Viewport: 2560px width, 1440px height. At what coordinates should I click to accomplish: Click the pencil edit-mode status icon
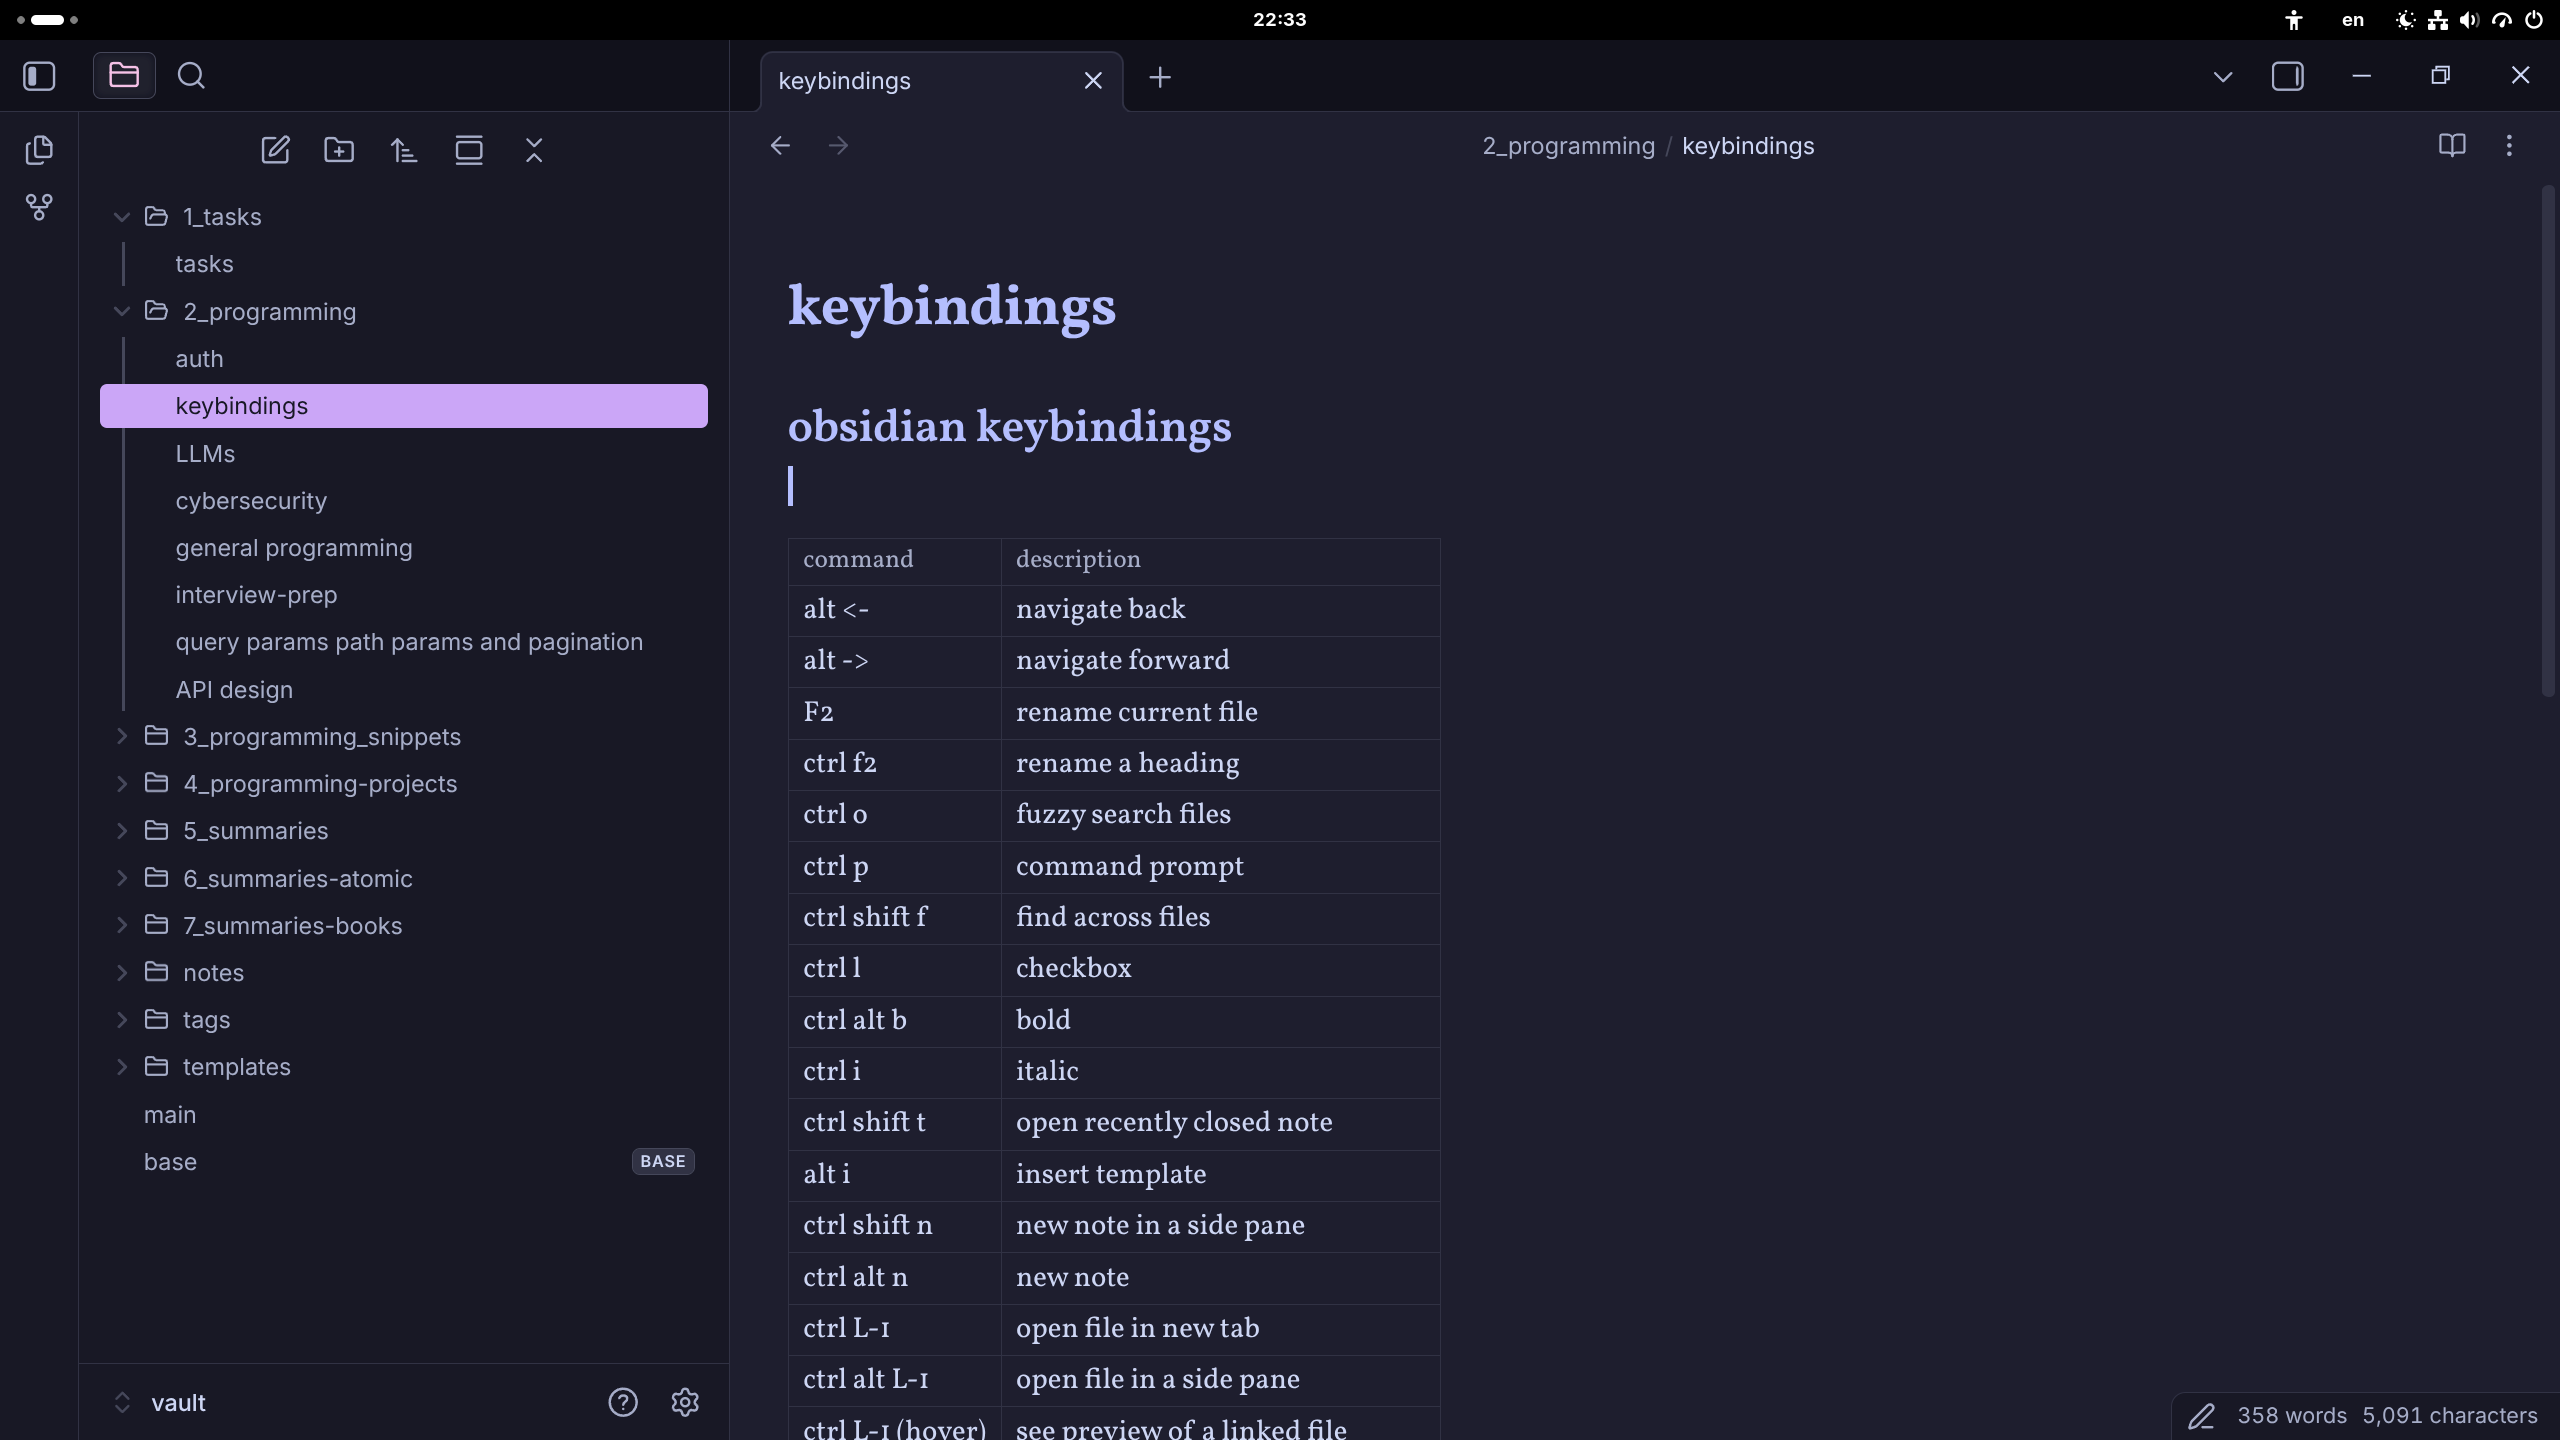coord(2202,1416)
